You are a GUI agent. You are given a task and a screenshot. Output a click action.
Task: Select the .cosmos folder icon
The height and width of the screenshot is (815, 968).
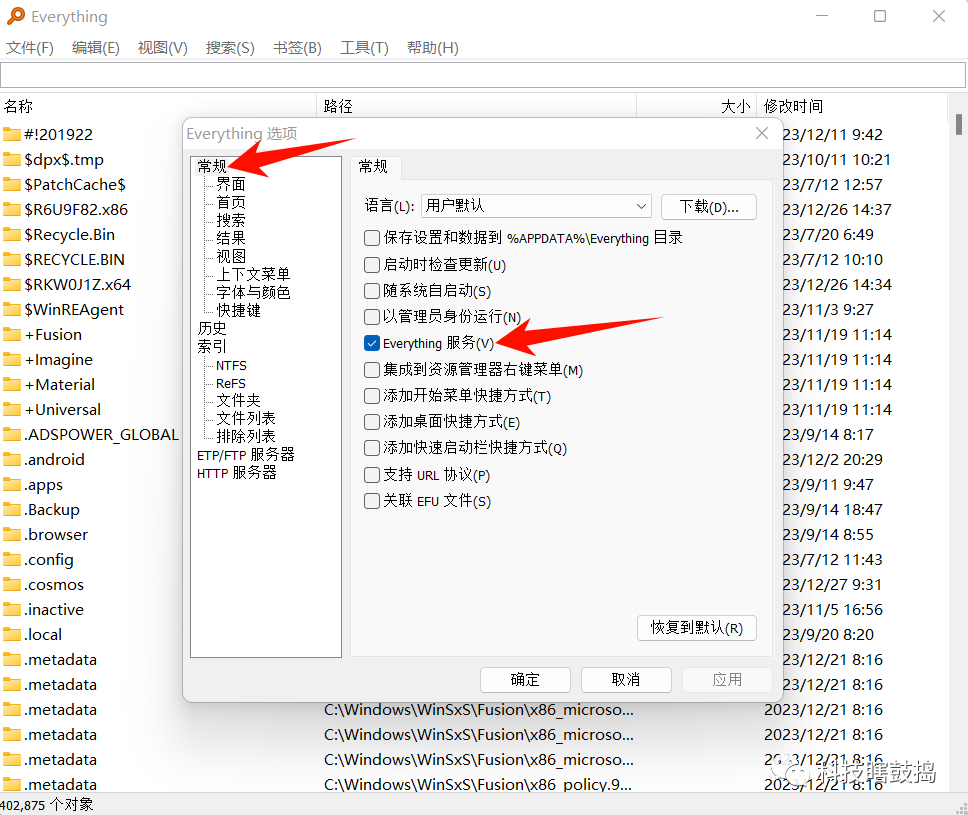click(x=12, y=584)
